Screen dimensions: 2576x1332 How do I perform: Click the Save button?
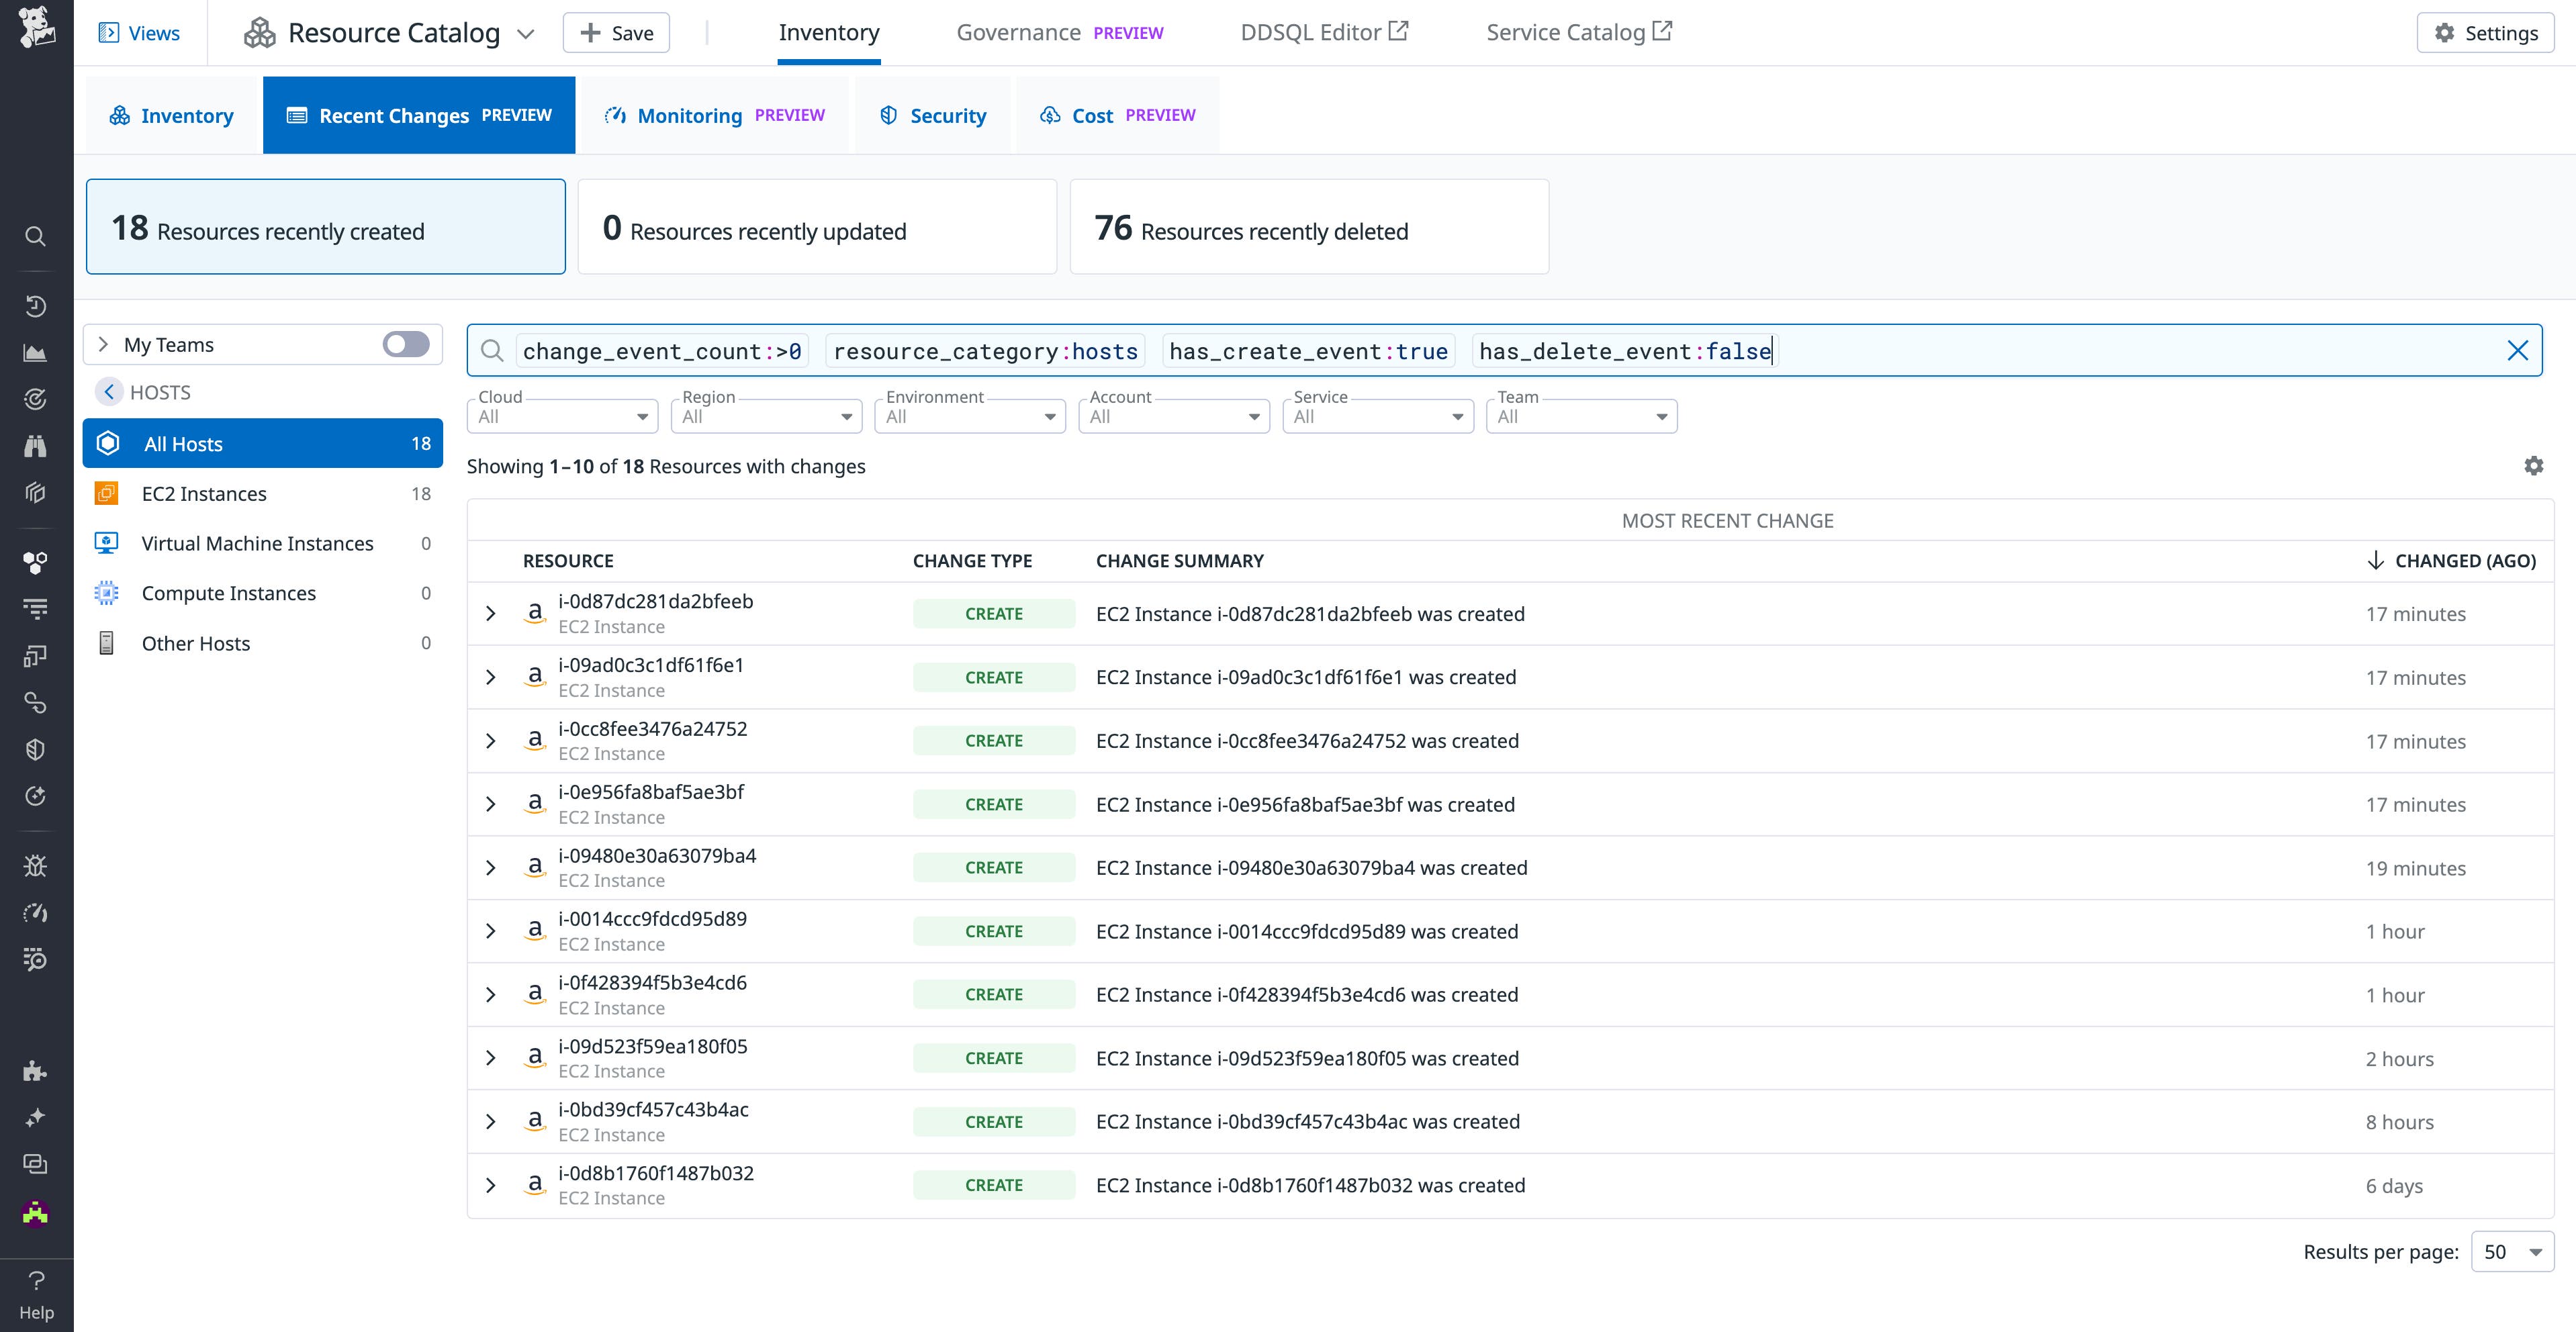click(x=616, y=33)
